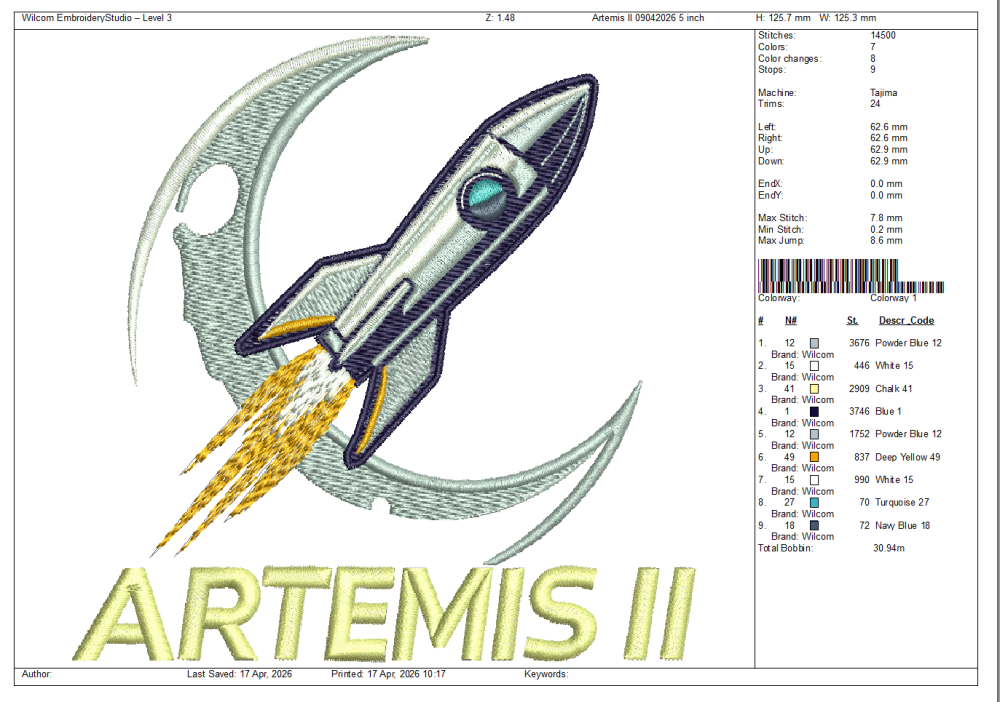Viewport: 1000px width, 702px height.
Task: Click the Chalk 41 color swatch
Action: [814, 389]
